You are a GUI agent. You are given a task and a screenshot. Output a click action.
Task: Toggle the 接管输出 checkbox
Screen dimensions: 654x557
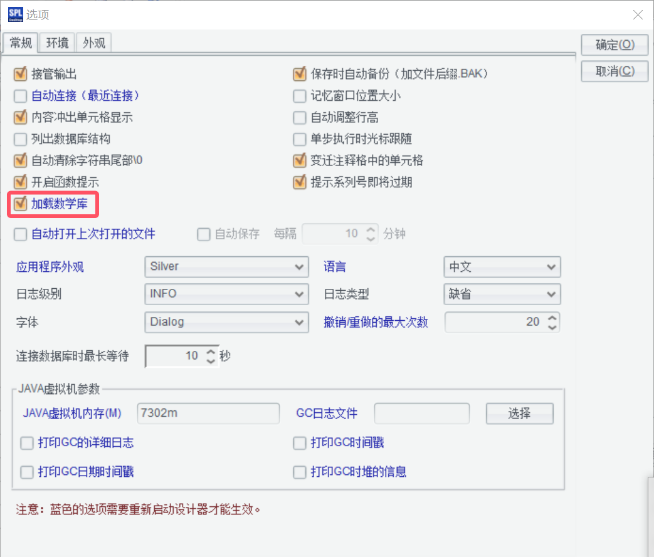pyautogui.click(x=20, y=74)
